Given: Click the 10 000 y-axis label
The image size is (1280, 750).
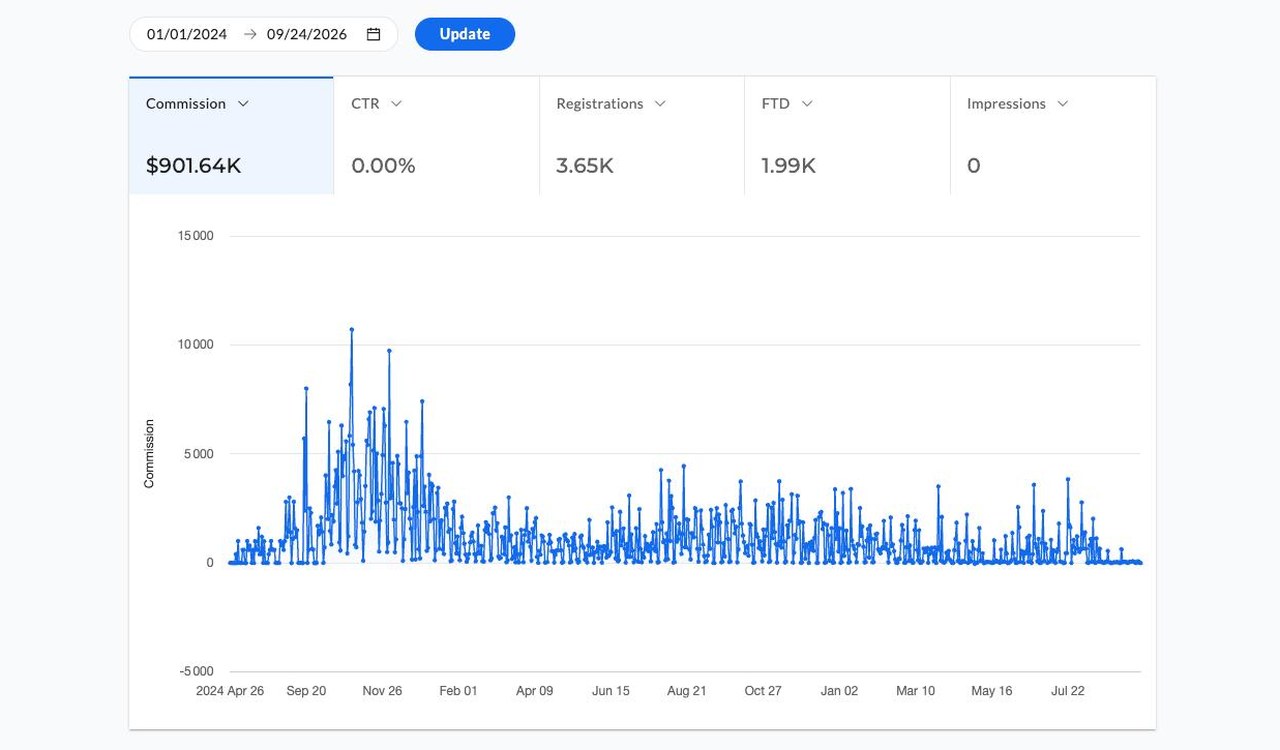Looking at the screenshot, I should point(195,345).
